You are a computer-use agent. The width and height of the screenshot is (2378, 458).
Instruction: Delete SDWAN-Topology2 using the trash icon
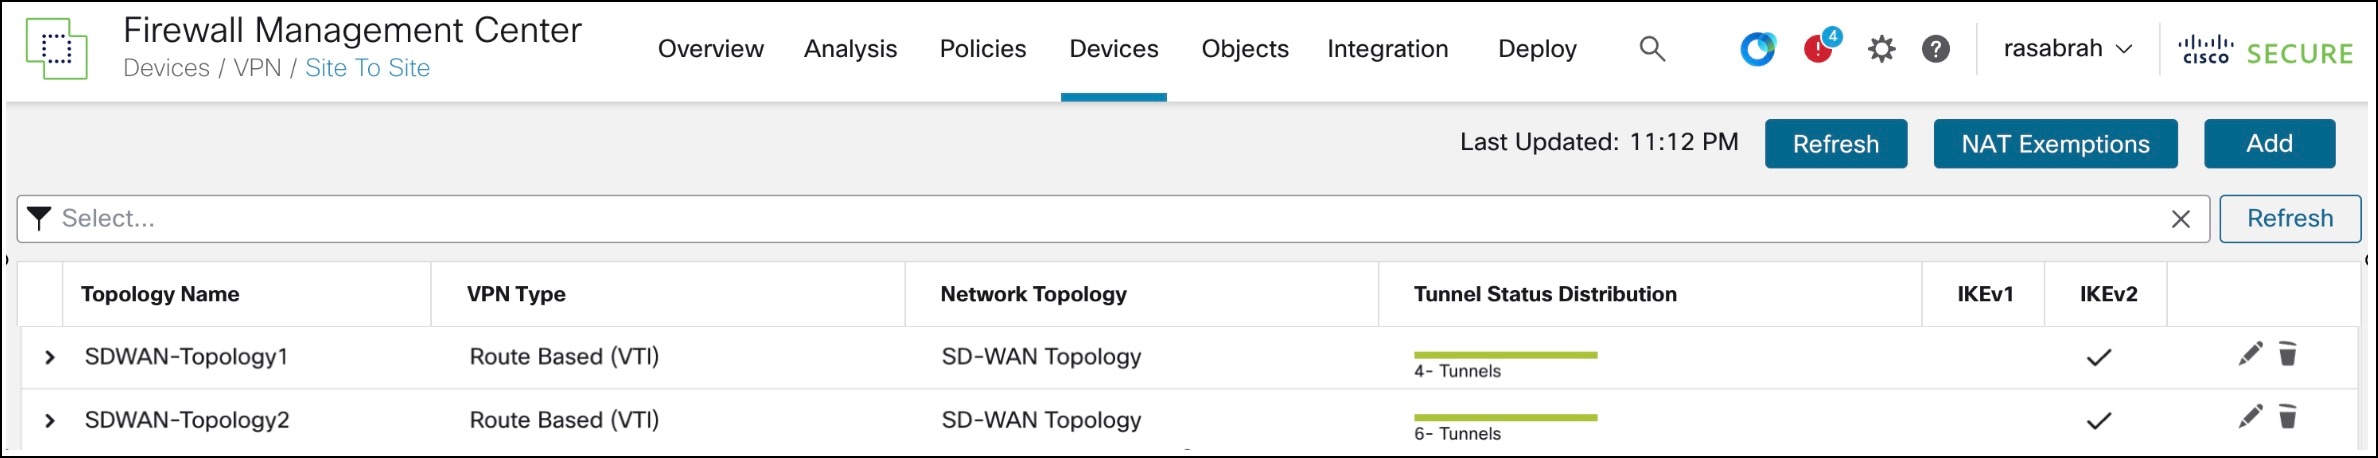click(2287, 417)
